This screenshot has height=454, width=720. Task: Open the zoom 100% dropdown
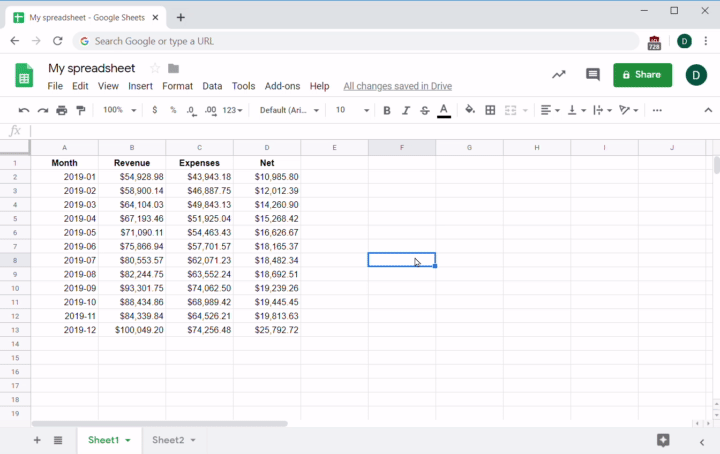119,110
